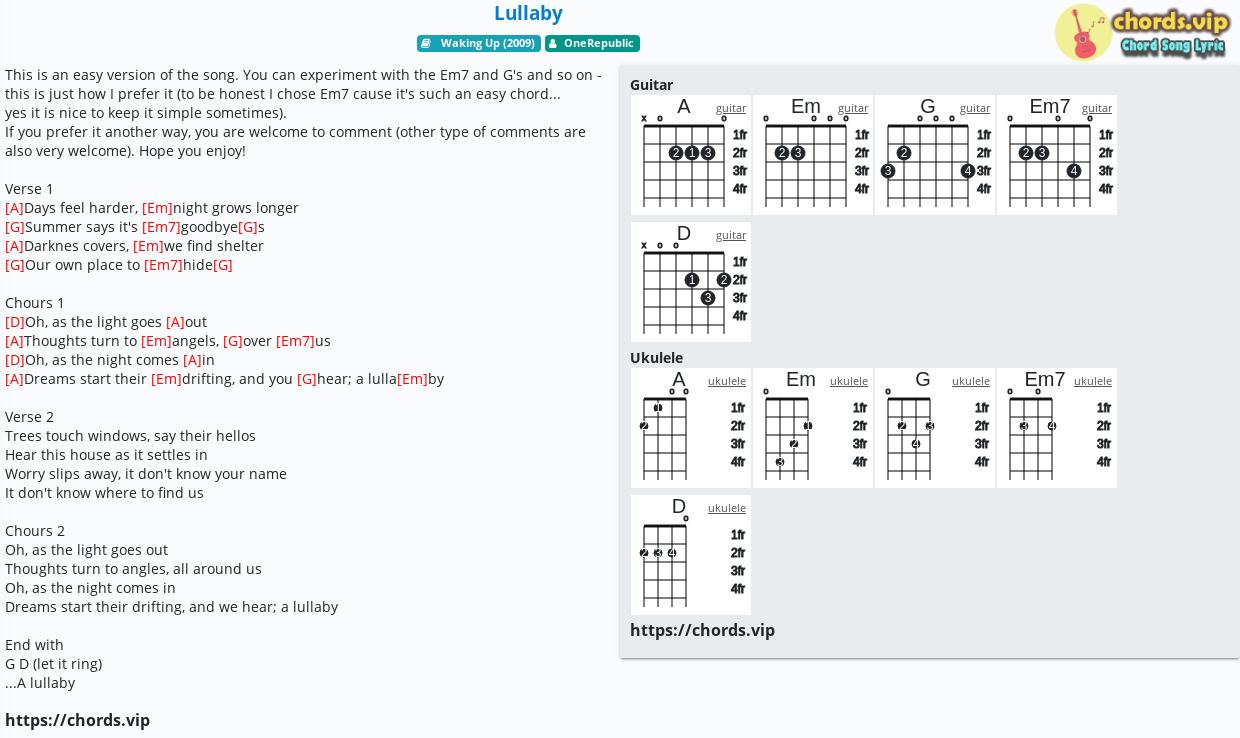Click the [Em] chord before 'drifting, and you'

[166, 379]
